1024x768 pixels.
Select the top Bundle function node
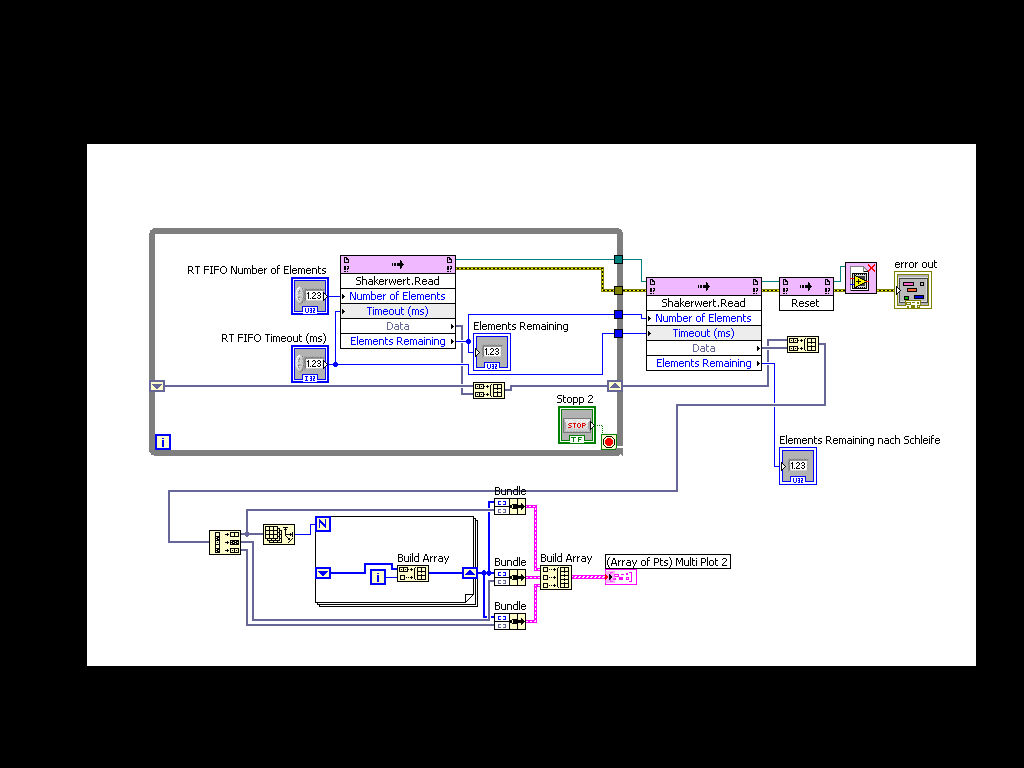click(x=509, y=506)
